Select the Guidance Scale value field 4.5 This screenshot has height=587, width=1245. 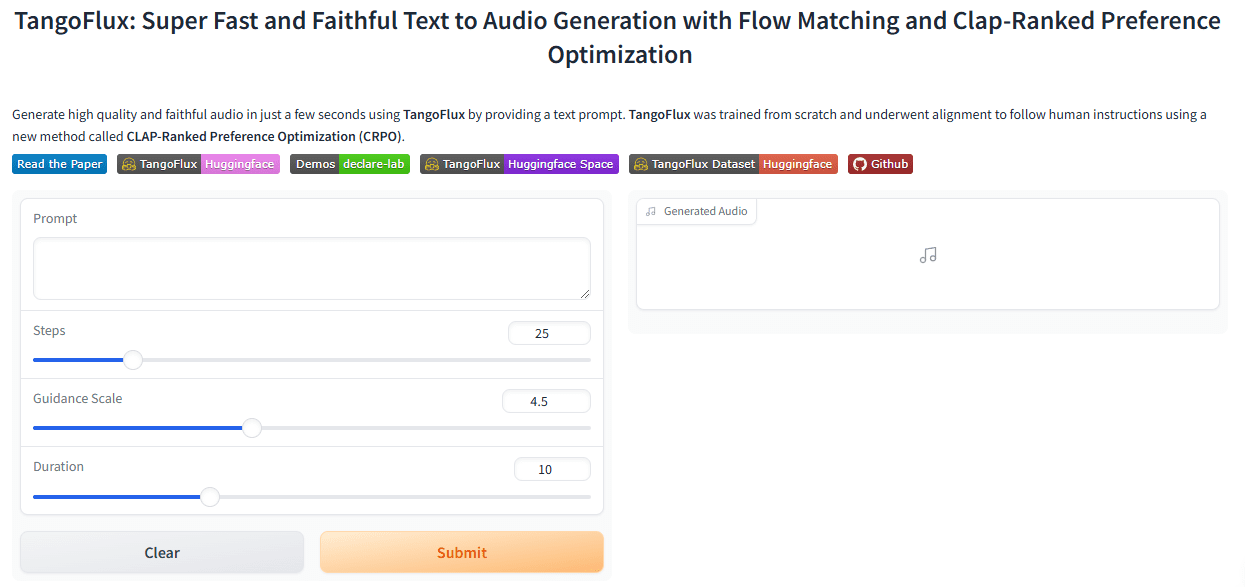546,401
